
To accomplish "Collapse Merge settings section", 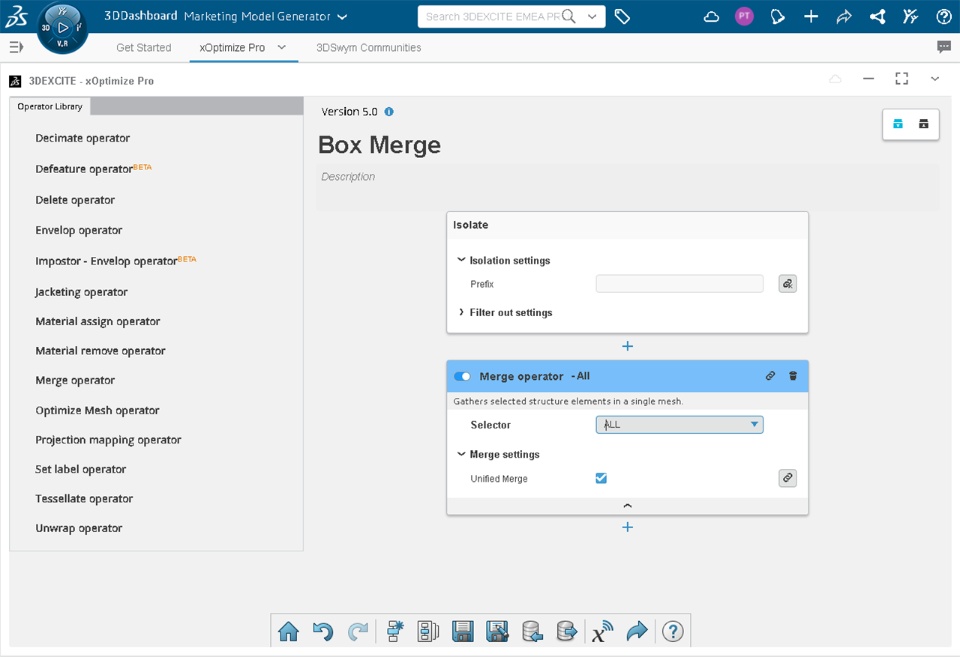I will tap(461, 454).
